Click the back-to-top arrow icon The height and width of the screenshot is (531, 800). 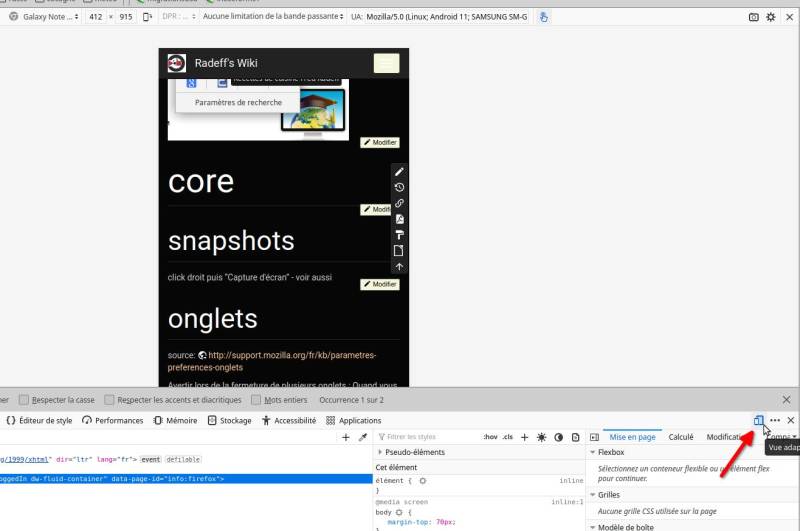[399, 266]
